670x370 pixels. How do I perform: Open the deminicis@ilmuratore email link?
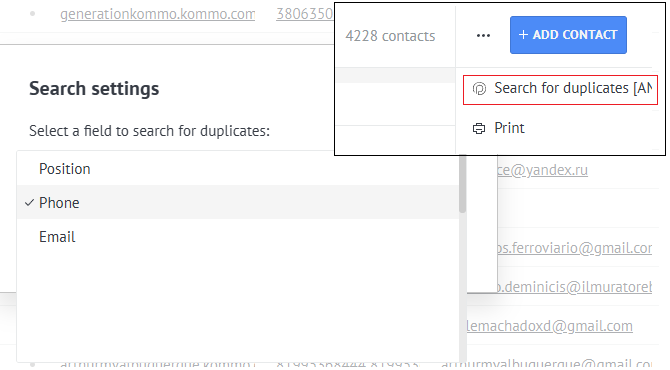[x=575, y=287]
